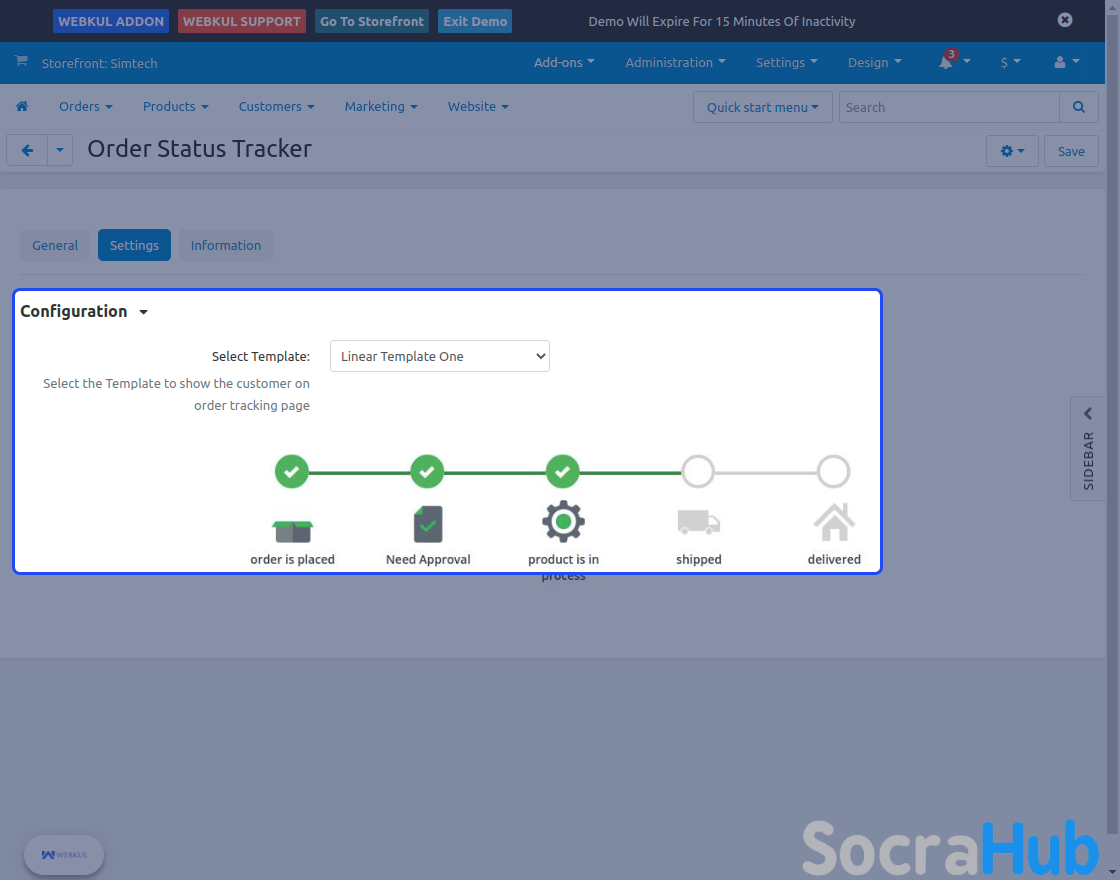Open the Quick start menu
The image size is (1120, 880).
[x=763, y=107]
